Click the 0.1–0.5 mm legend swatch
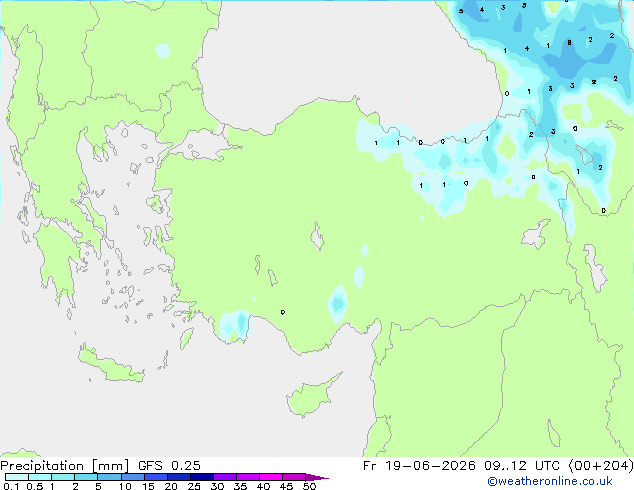 coord(17,477)
